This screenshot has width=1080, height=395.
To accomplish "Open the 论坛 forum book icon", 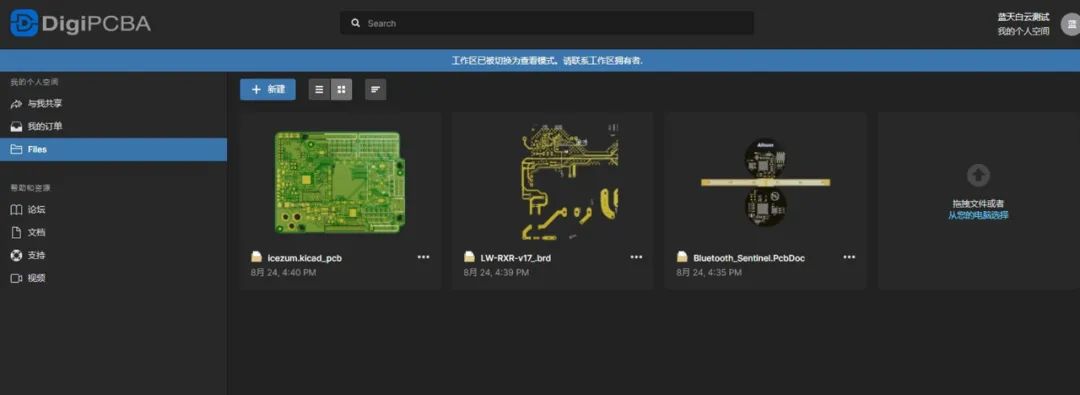I will (x=17, y=210).
